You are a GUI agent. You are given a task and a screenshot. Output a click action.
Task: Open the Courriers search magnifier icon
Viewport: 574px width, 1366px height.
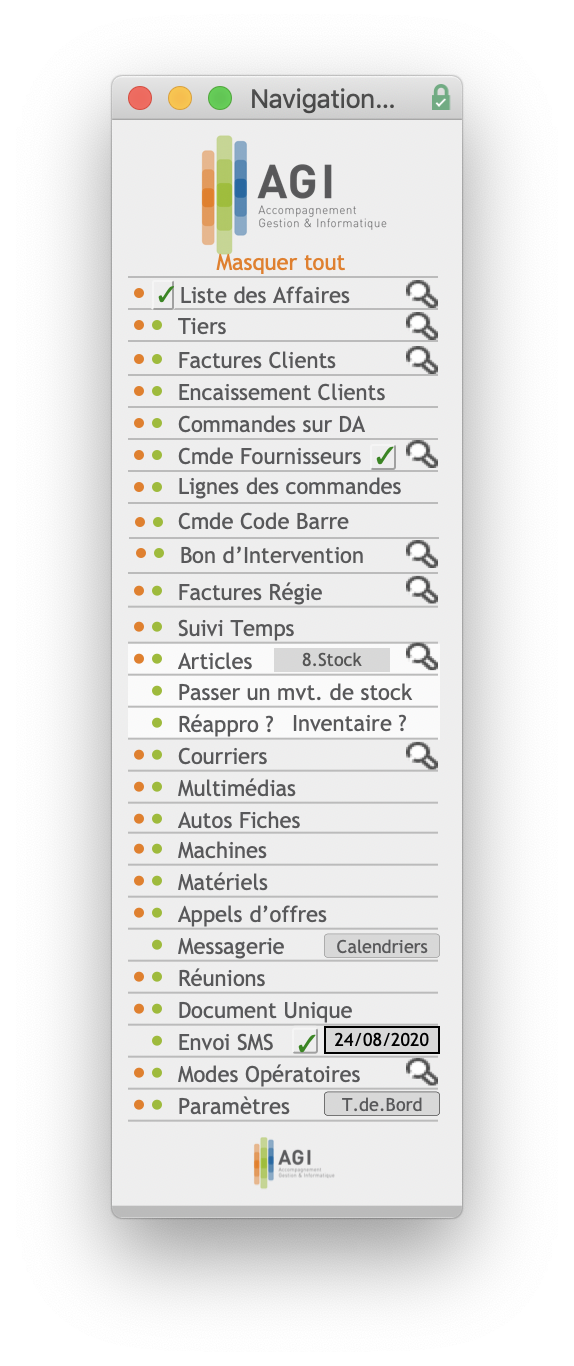click(422, 755)
